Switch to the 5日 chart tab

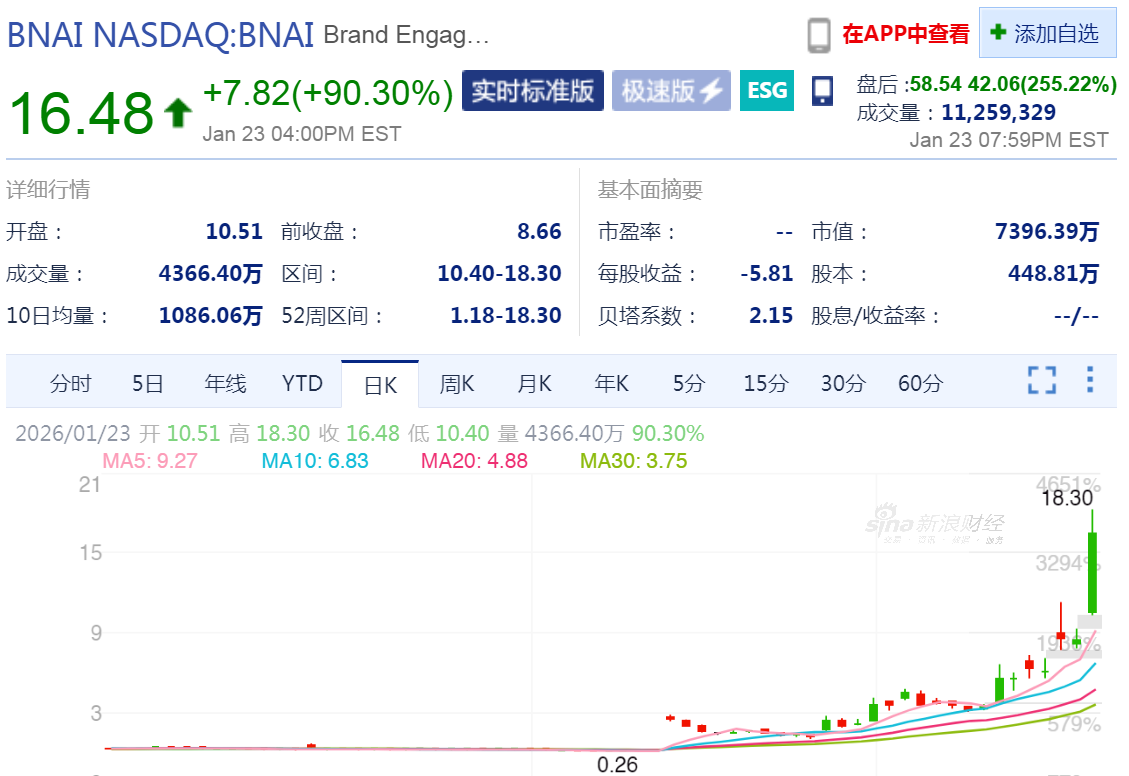click(x=148, y=384)
